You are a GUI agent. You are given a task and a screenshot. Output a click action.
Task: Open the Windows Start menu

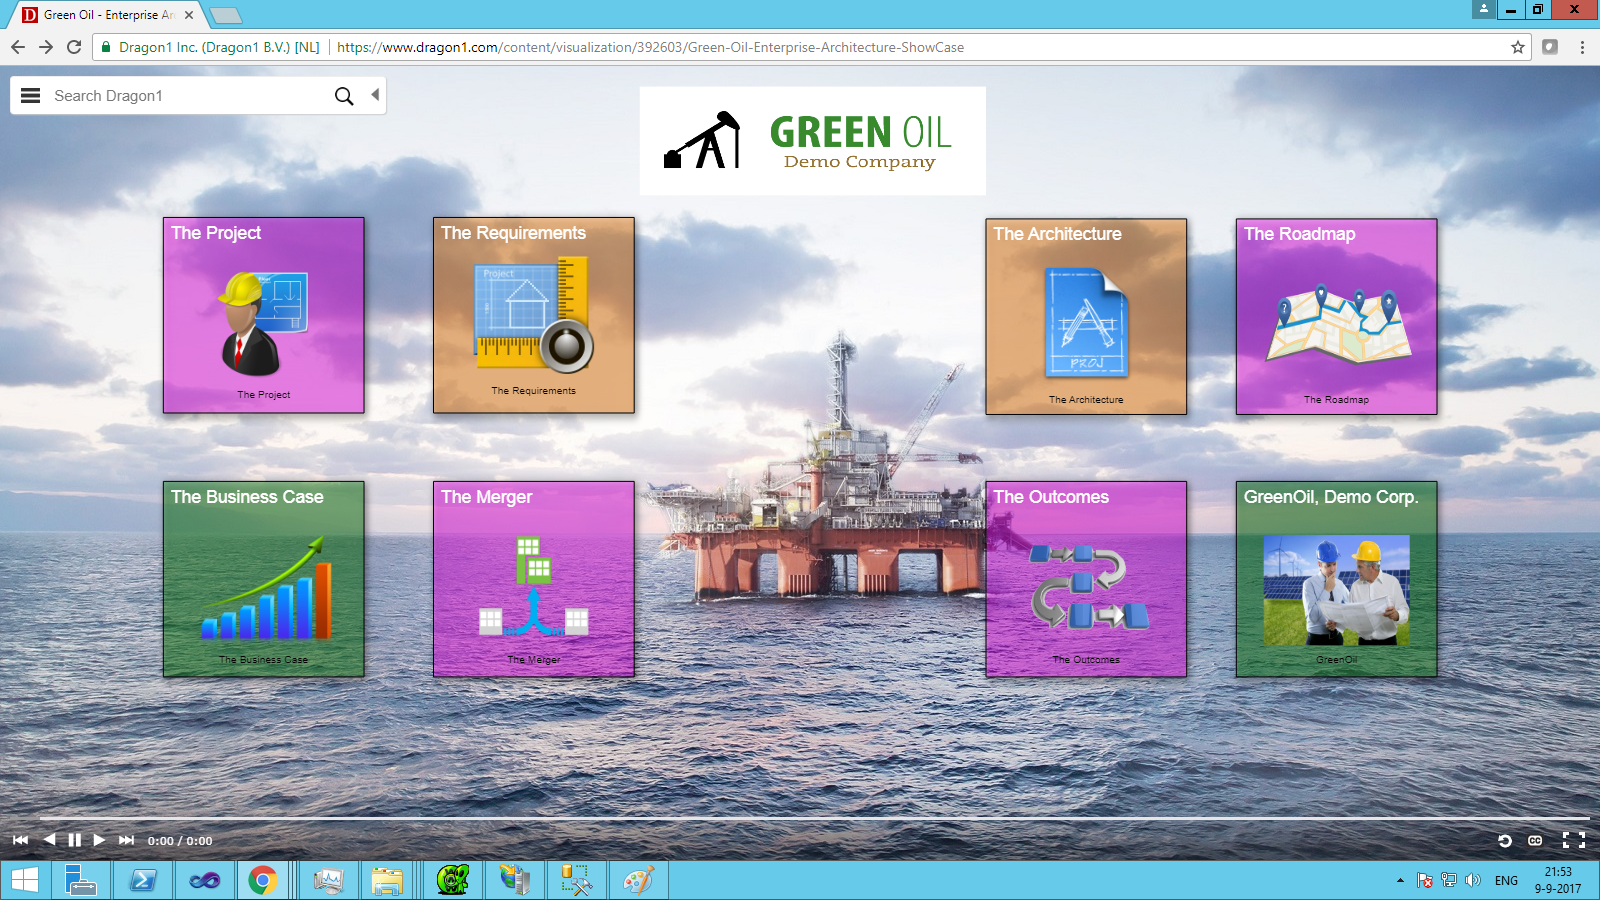tap(25, 880)
